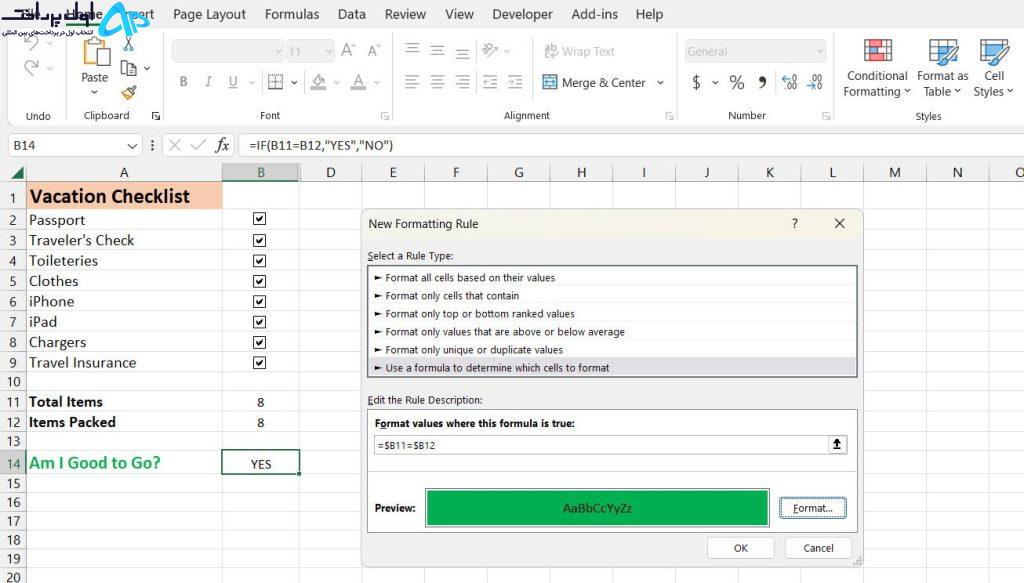Click the Orientation text angle icon

[490, 50]
